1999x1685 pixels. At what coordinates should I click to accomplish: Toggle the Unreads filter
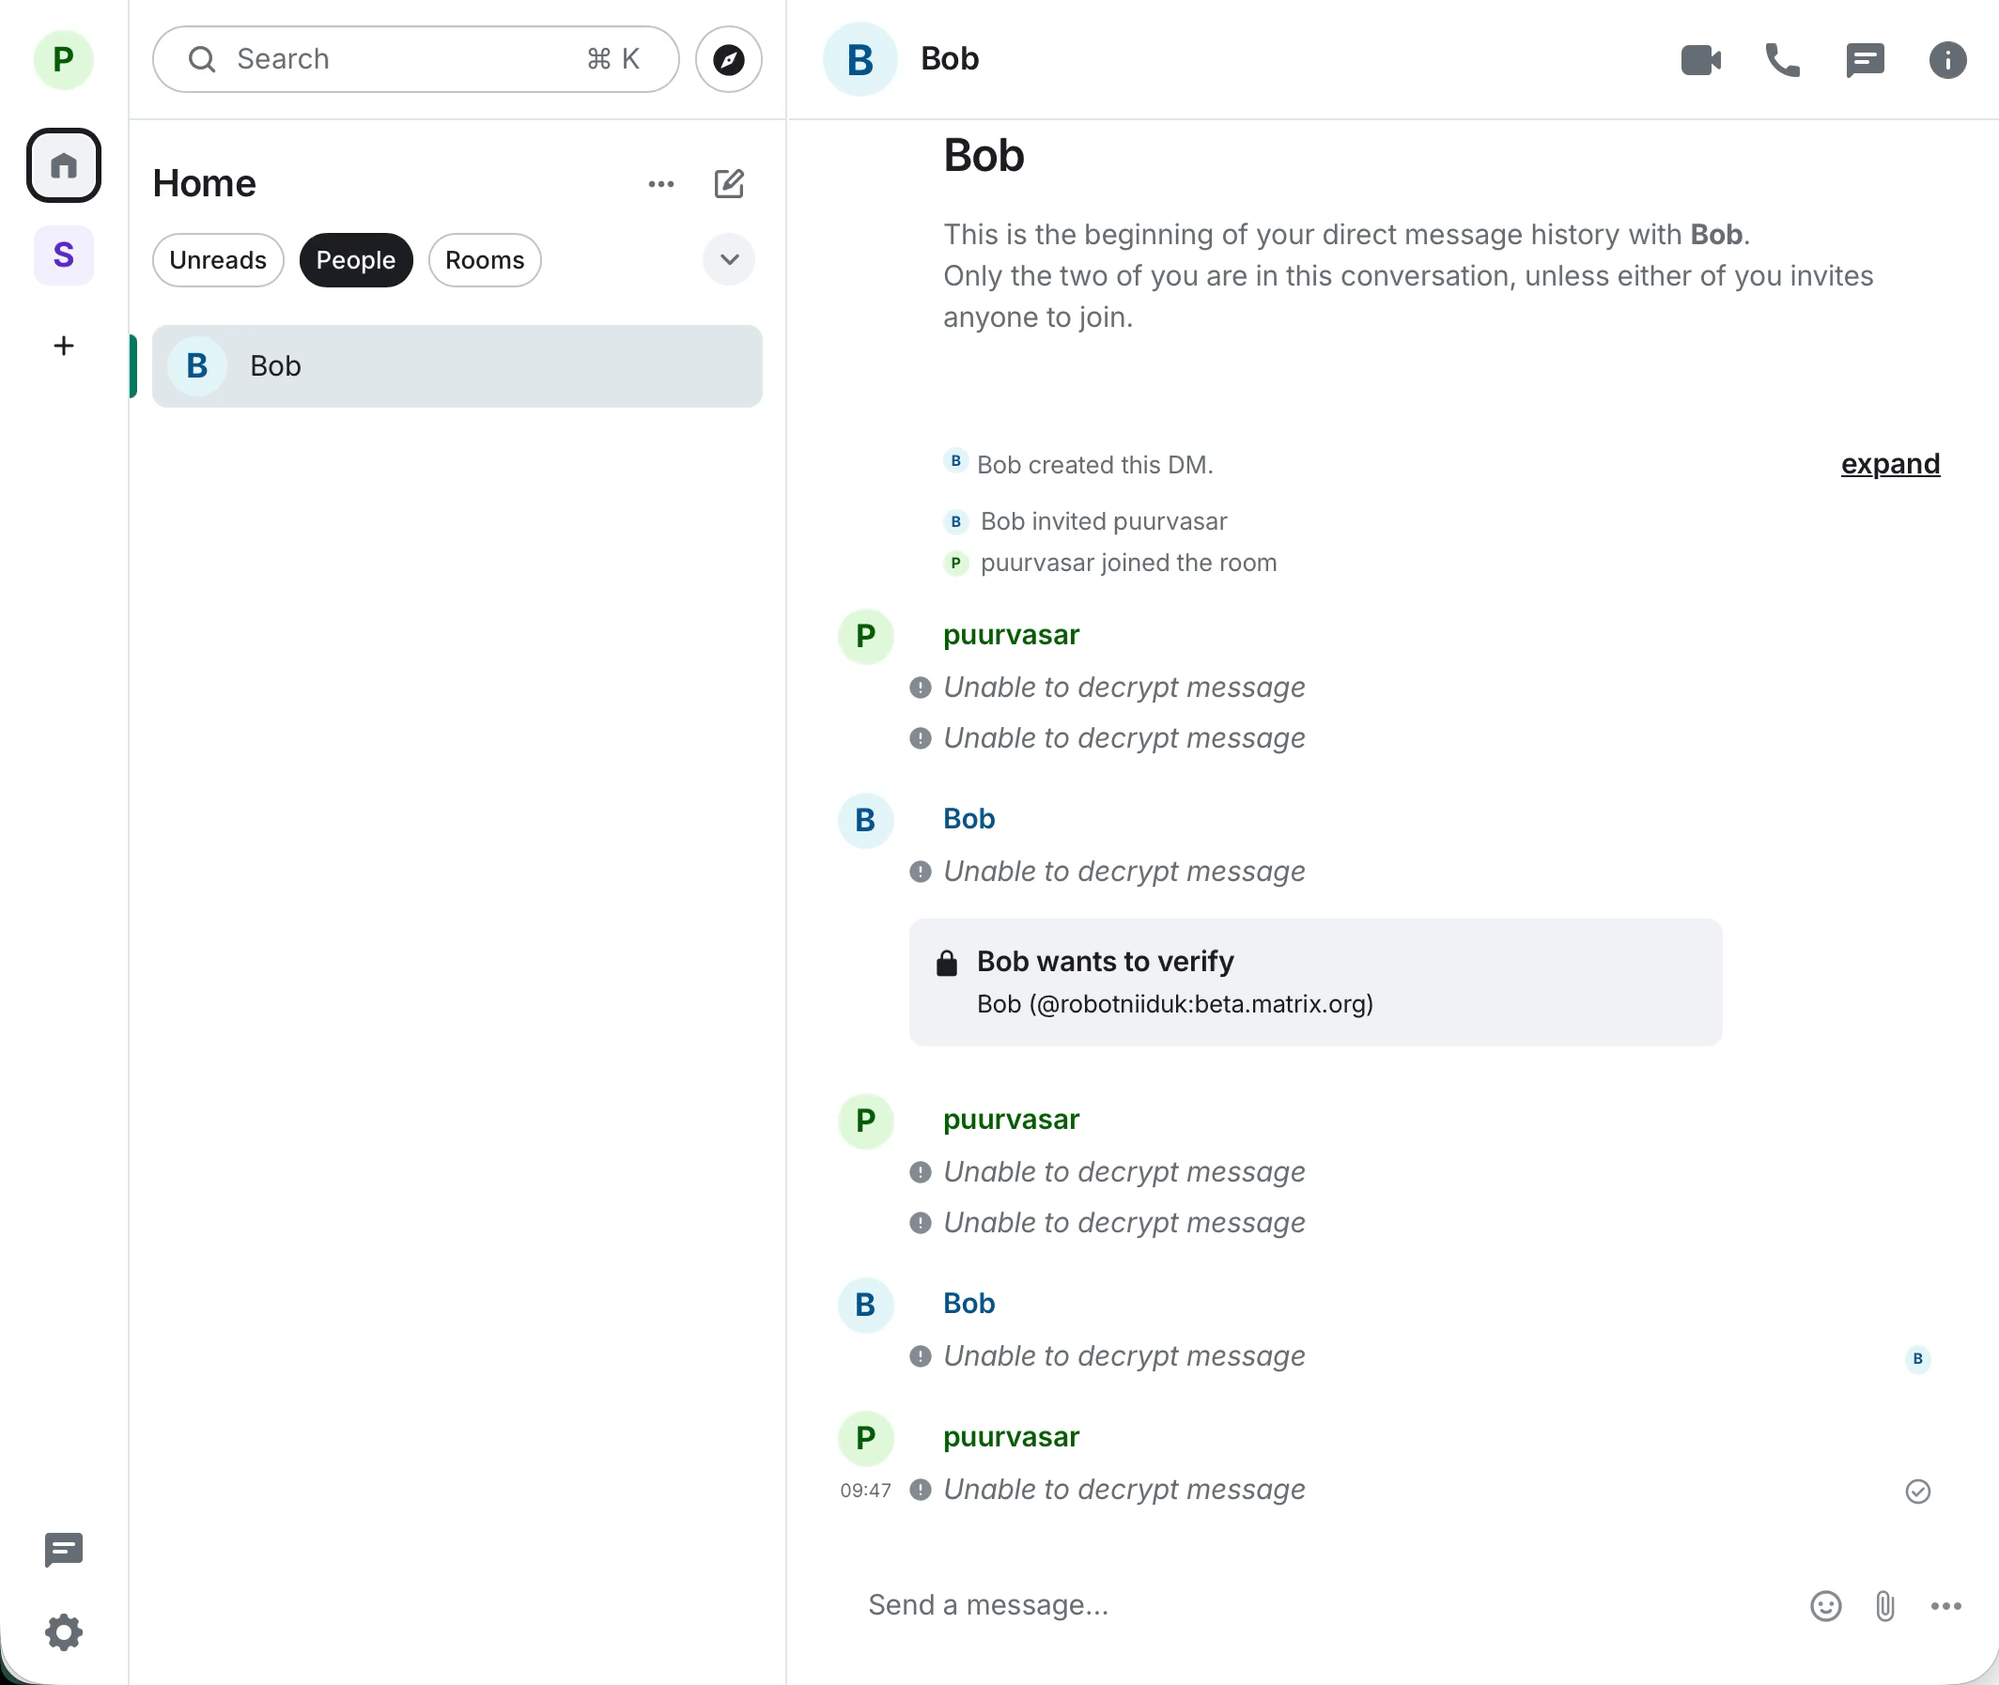218,260
